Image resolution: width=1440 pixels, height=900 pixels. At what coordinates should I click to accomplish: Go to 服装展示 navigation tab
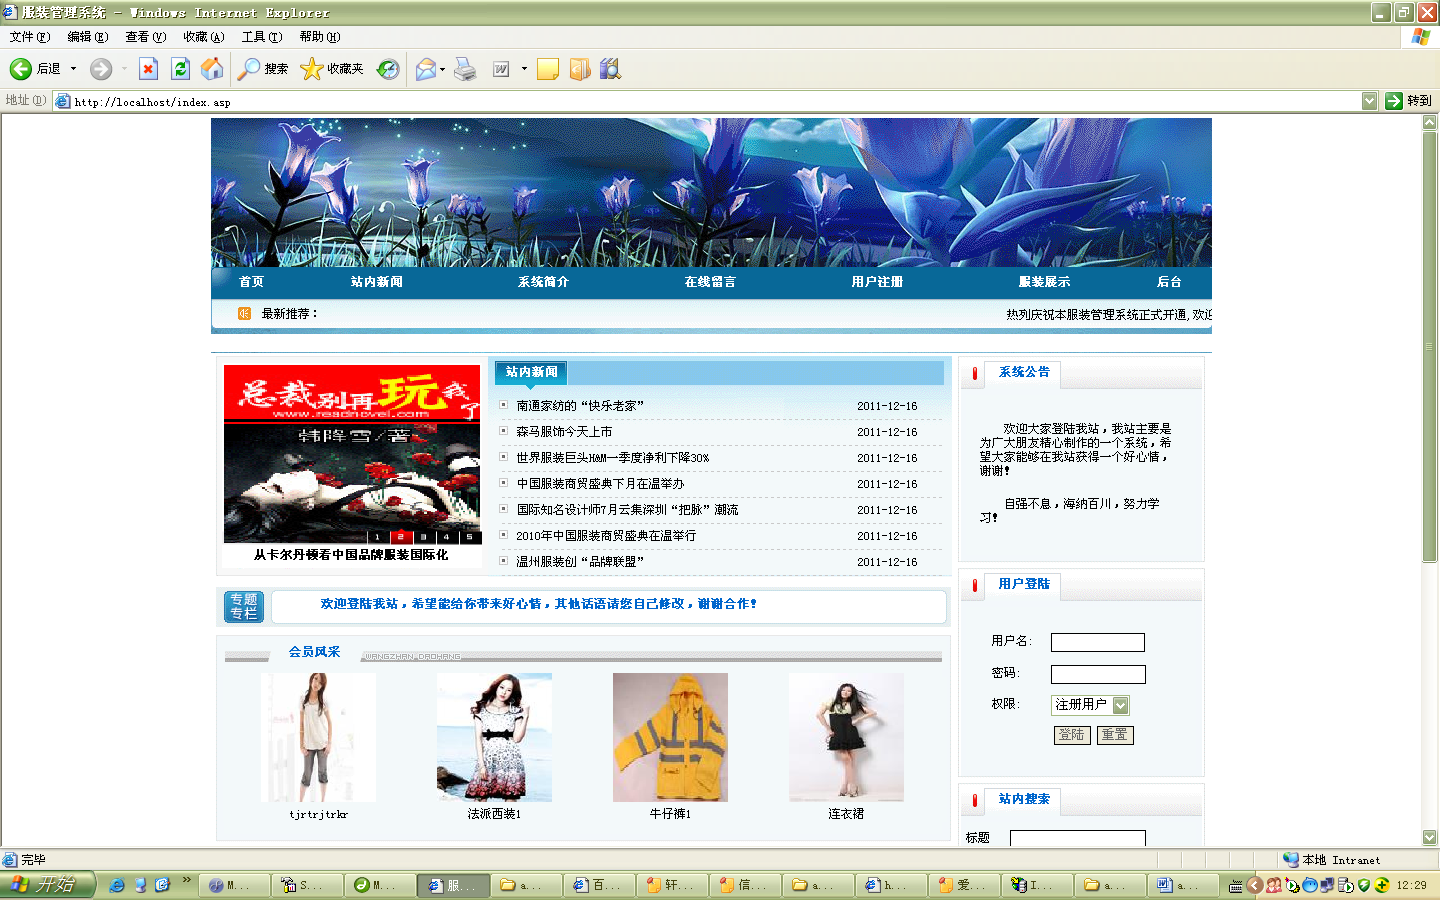click(1044, 282)
